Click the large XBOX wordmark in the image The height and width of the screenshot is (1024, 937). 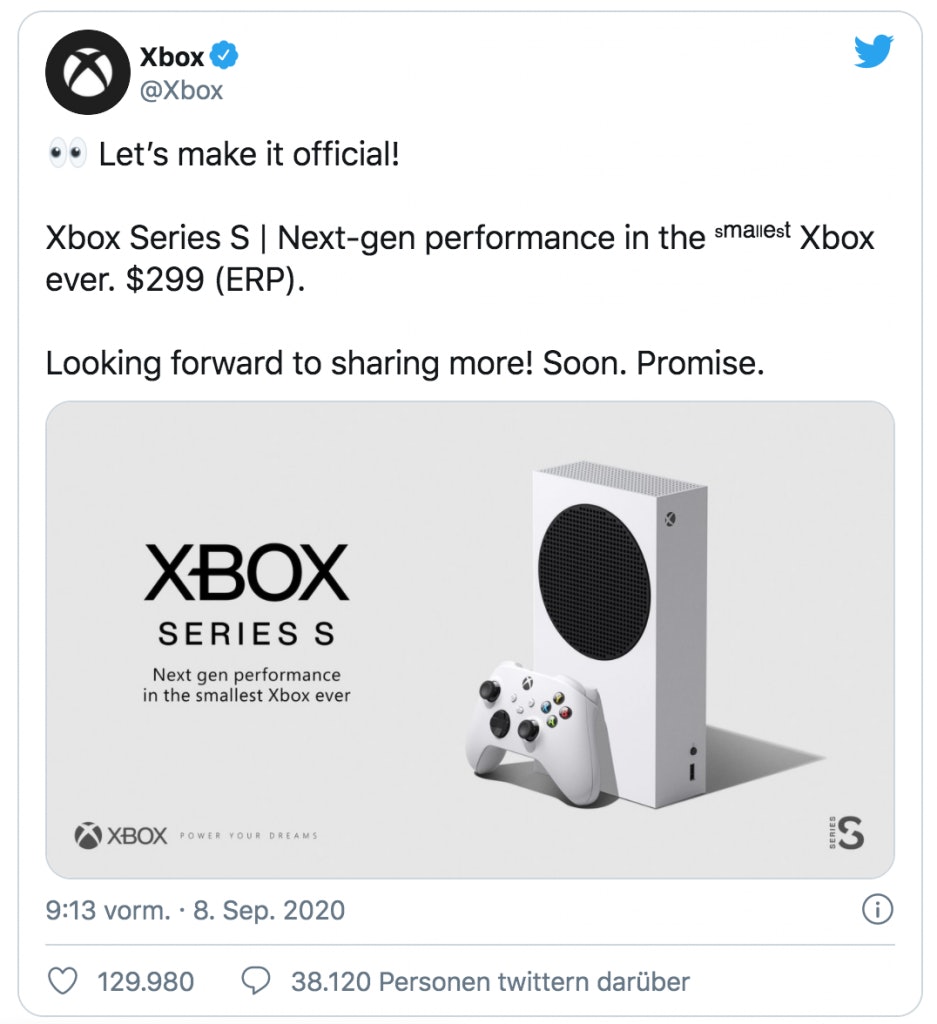(246, 574)
